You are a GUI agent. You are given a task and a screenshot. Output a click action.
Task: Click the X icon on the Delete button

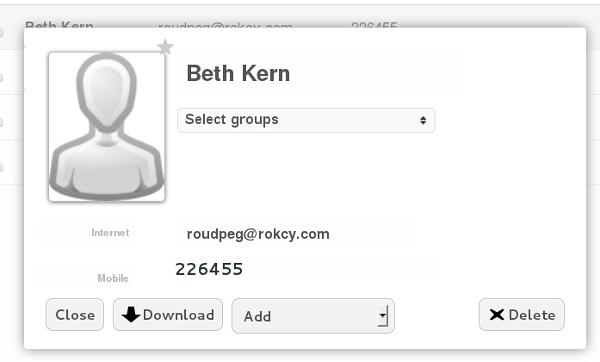(497, 315)
